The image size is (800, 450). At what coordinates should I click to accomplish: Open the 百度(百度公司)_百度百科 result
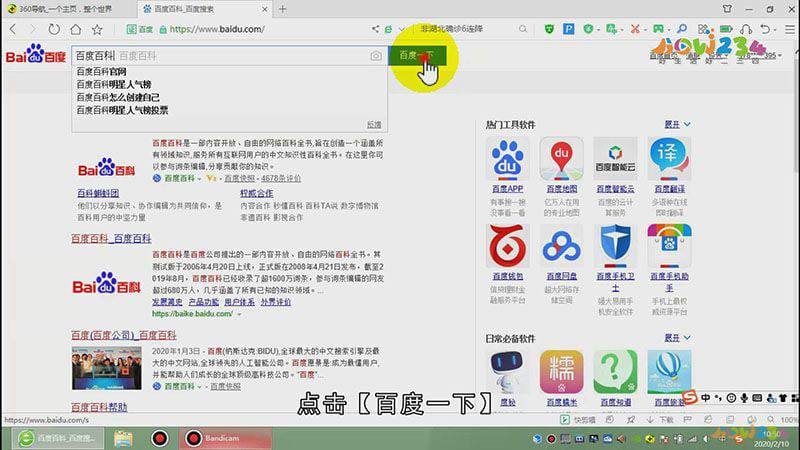[123, 335]
